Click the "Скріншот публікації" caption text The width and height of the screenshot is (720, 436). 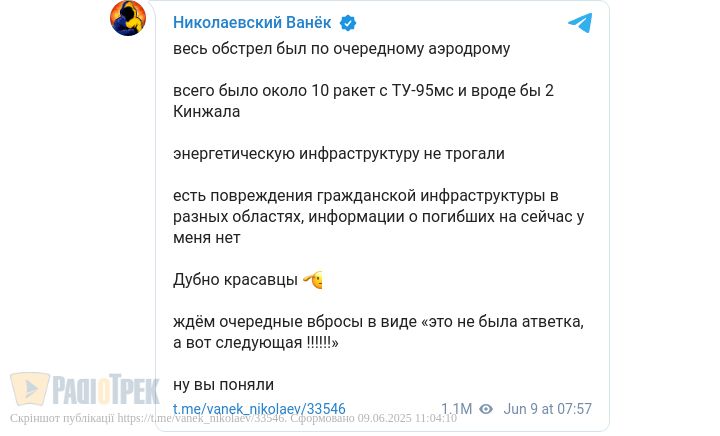[x=62, y=419]
